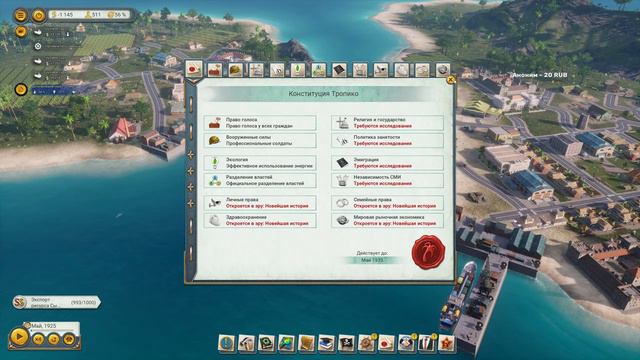Click the blue progress bar at the left edge
This screenshot has height=360, width=640.
[53, 91]
